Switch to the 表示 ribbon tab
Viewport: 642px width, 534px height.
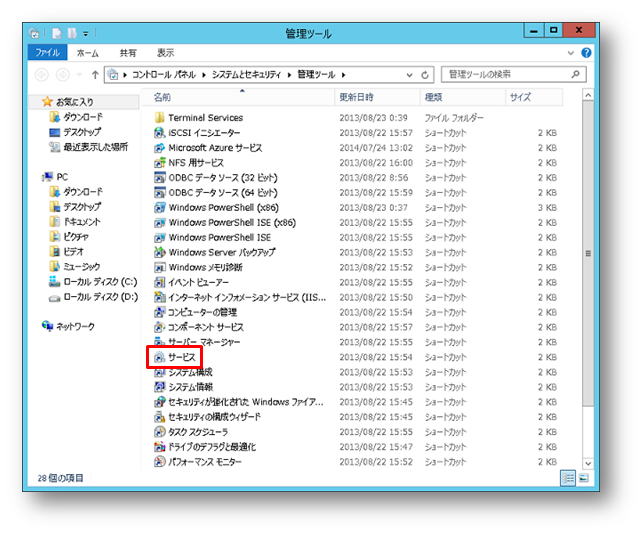tap(165, 53)
